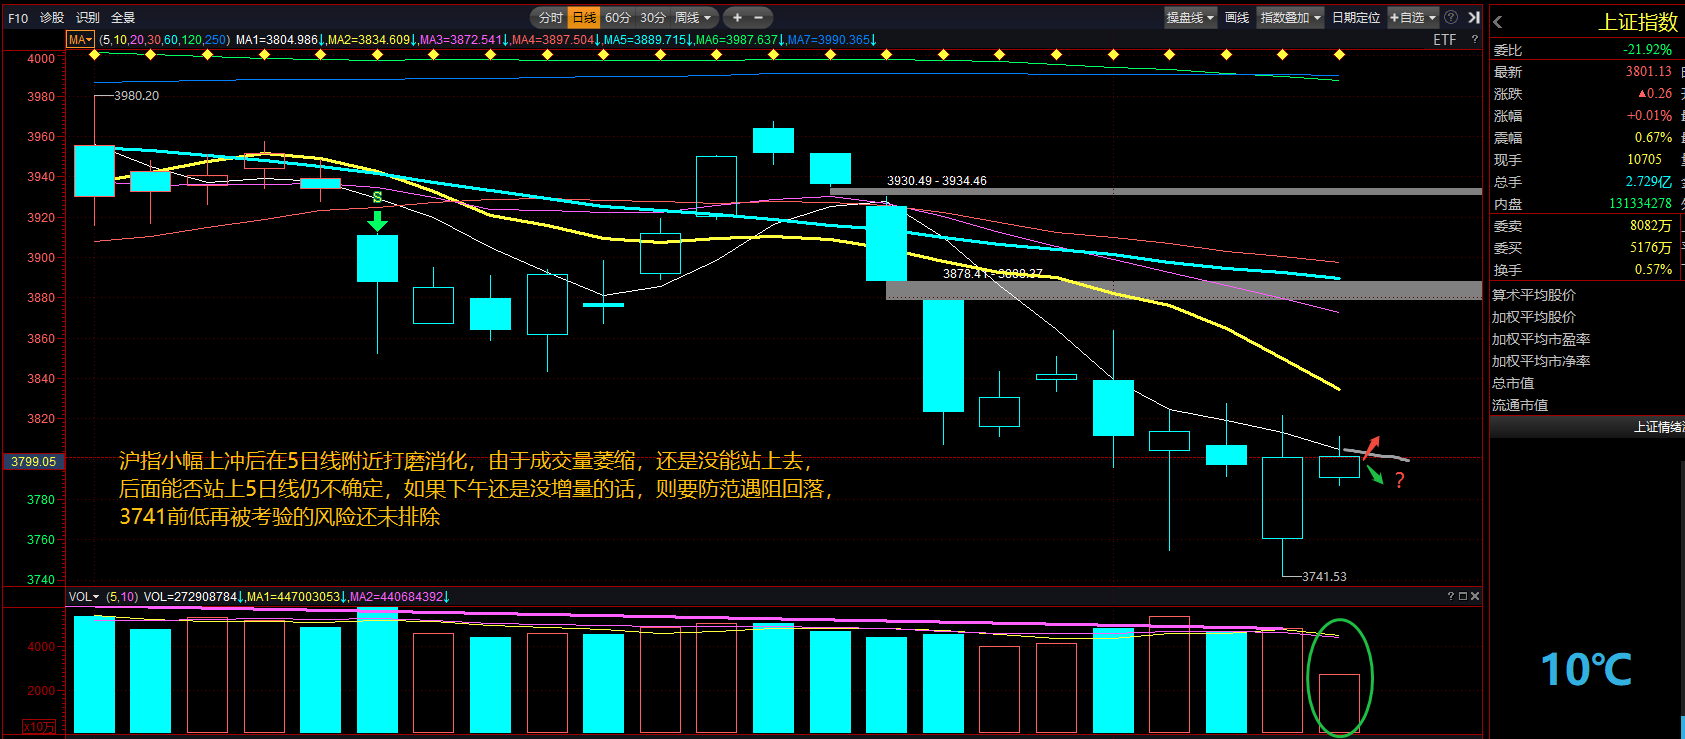1685x739 pixels.
Task: Select the 总市值 row
Action: click(1513, 383)
